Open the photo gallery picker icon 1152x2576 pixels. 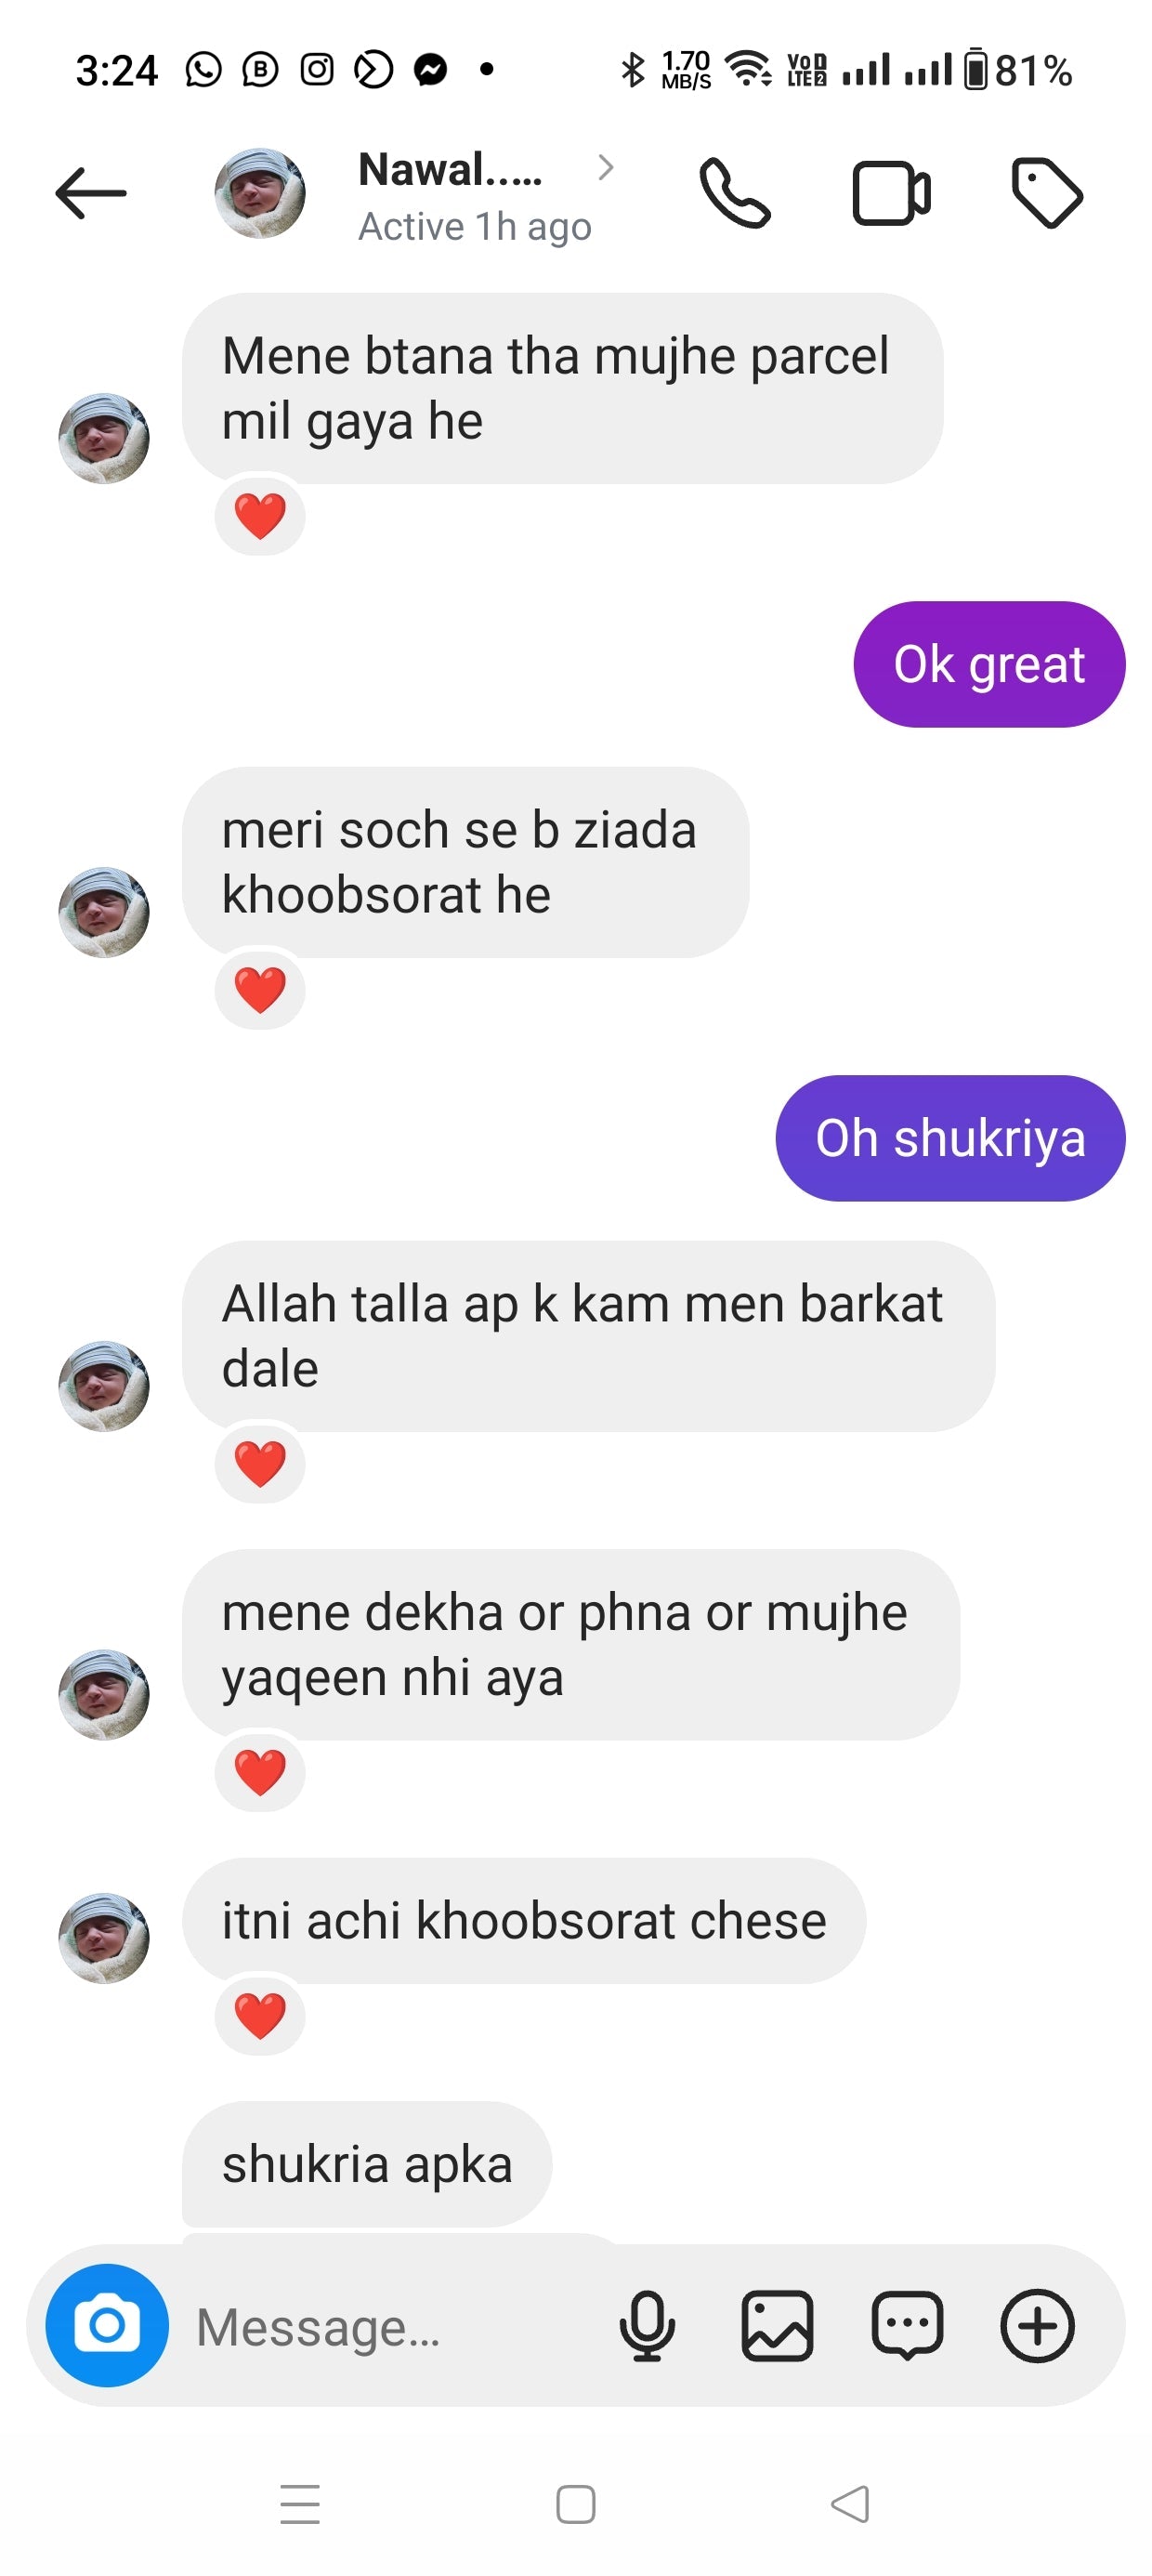tap(777, 2325)
